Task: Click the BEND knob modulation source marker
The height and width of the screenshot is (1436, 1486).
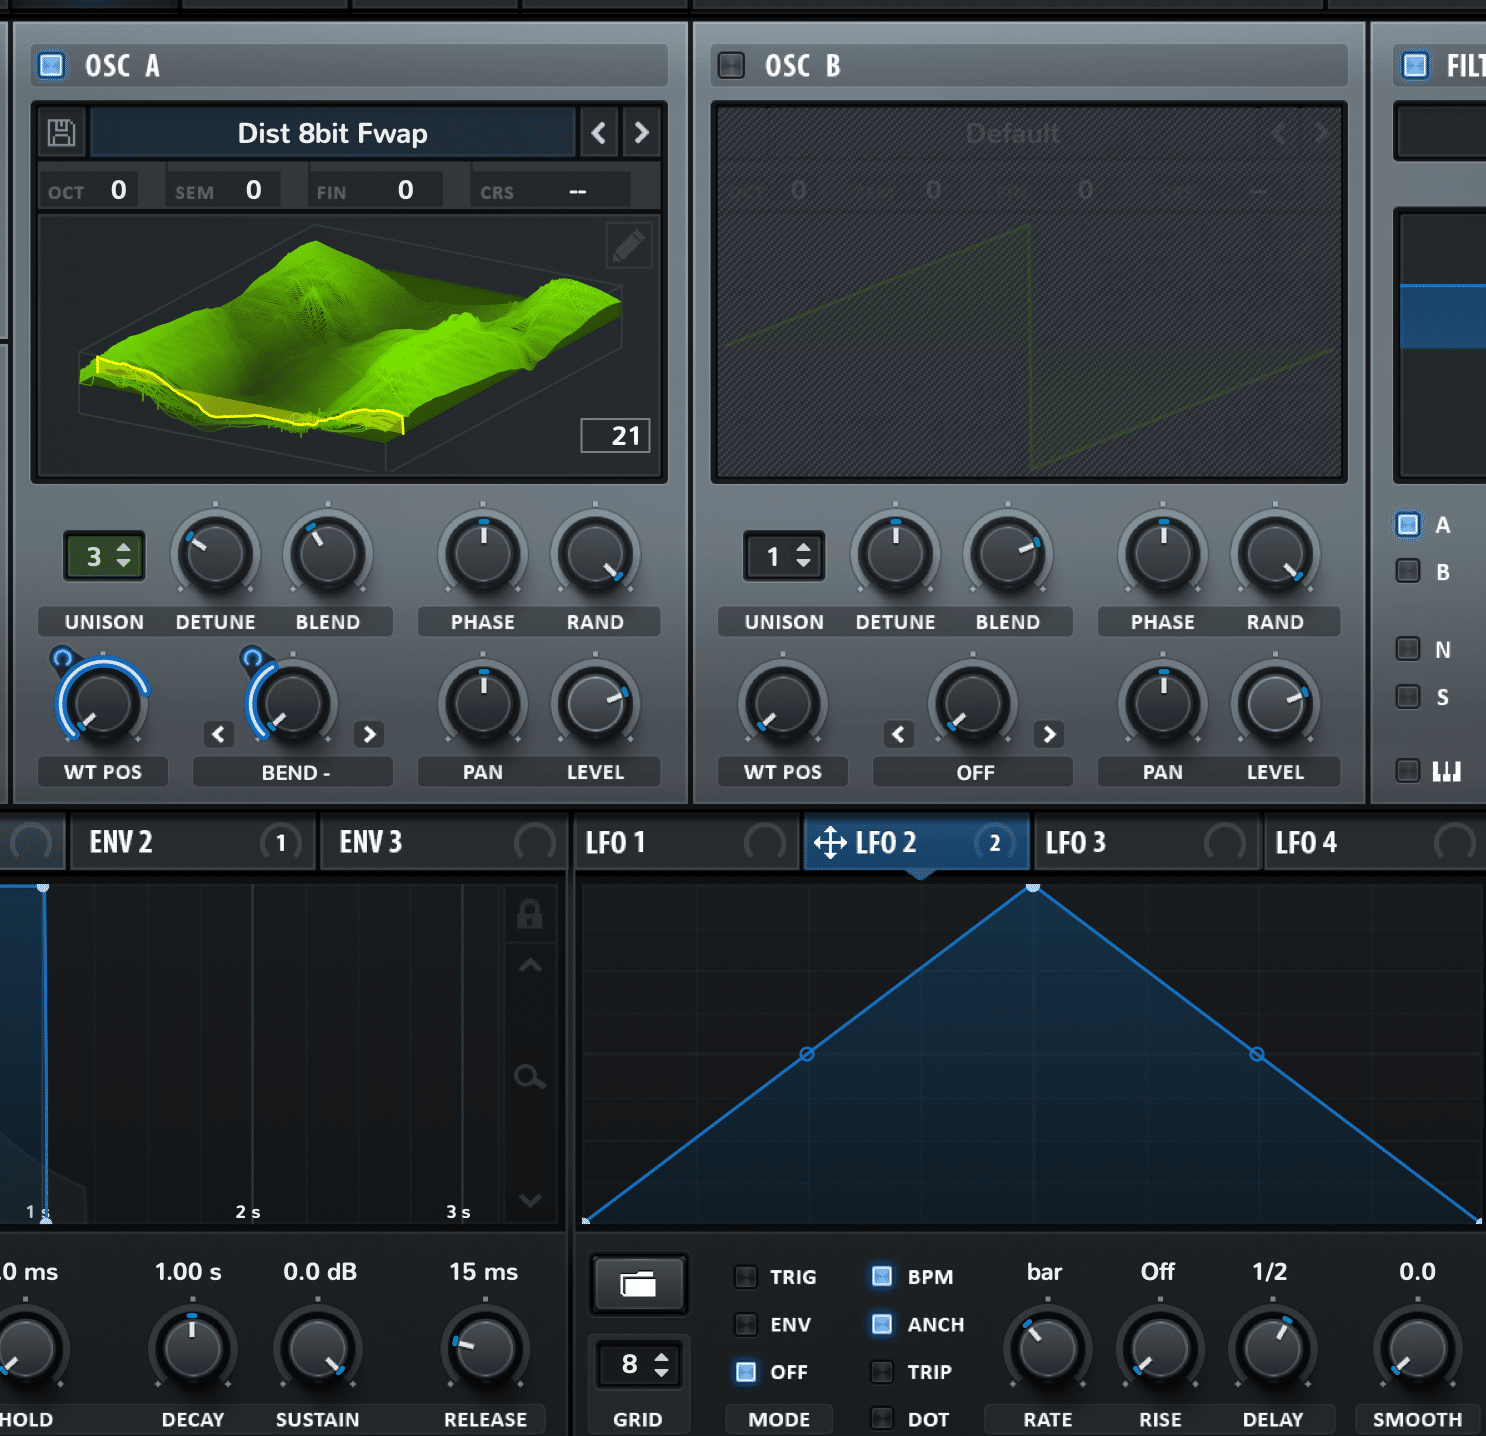Action: click(252, 657)
